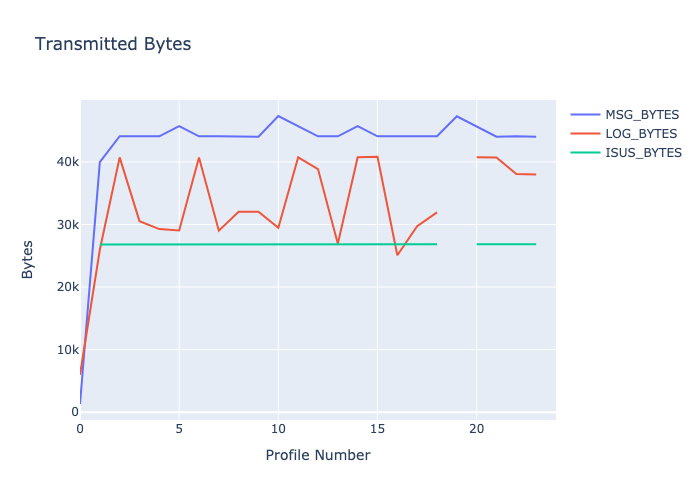This screenshot has height=500, width=700.
Task: Click the green ISUS_BYTES legend line swatch
Action: 585,152
